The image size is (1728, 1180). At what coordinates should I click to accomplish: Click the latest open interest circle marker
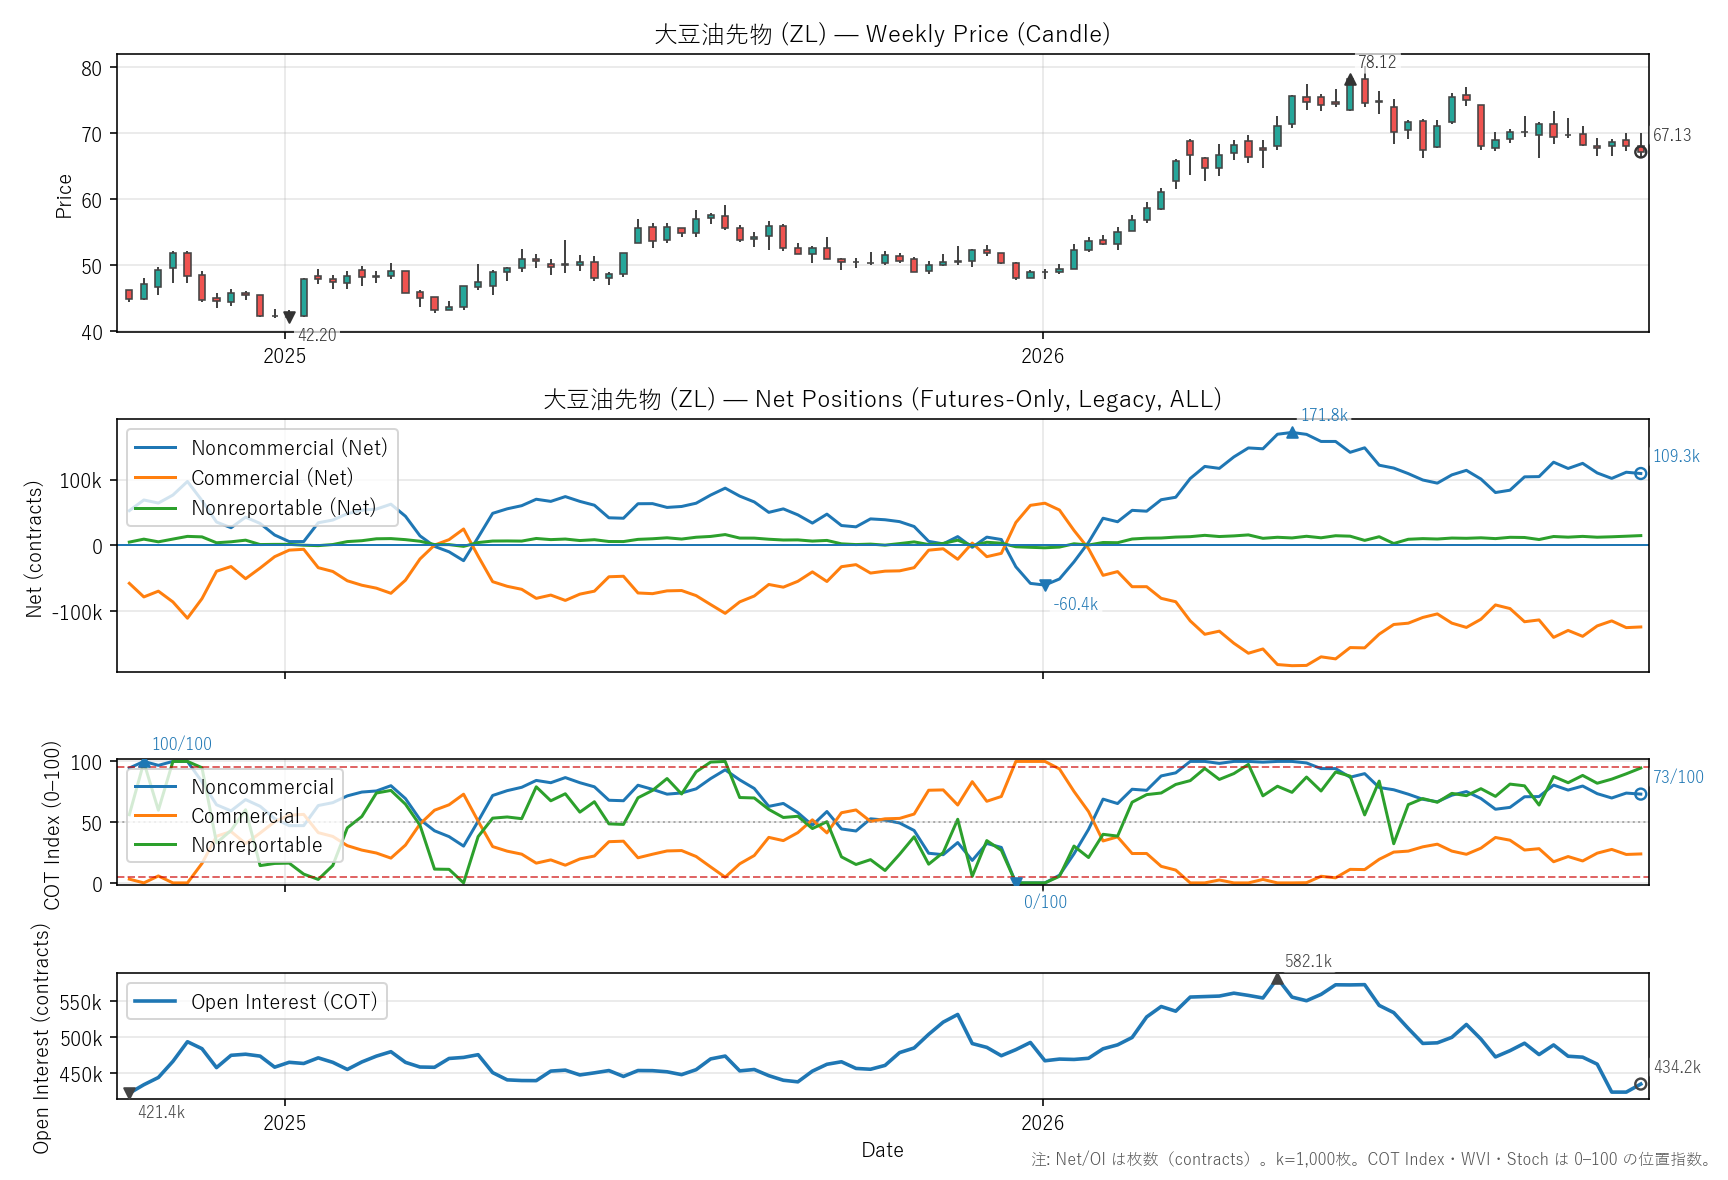tap(1640, 1084)
